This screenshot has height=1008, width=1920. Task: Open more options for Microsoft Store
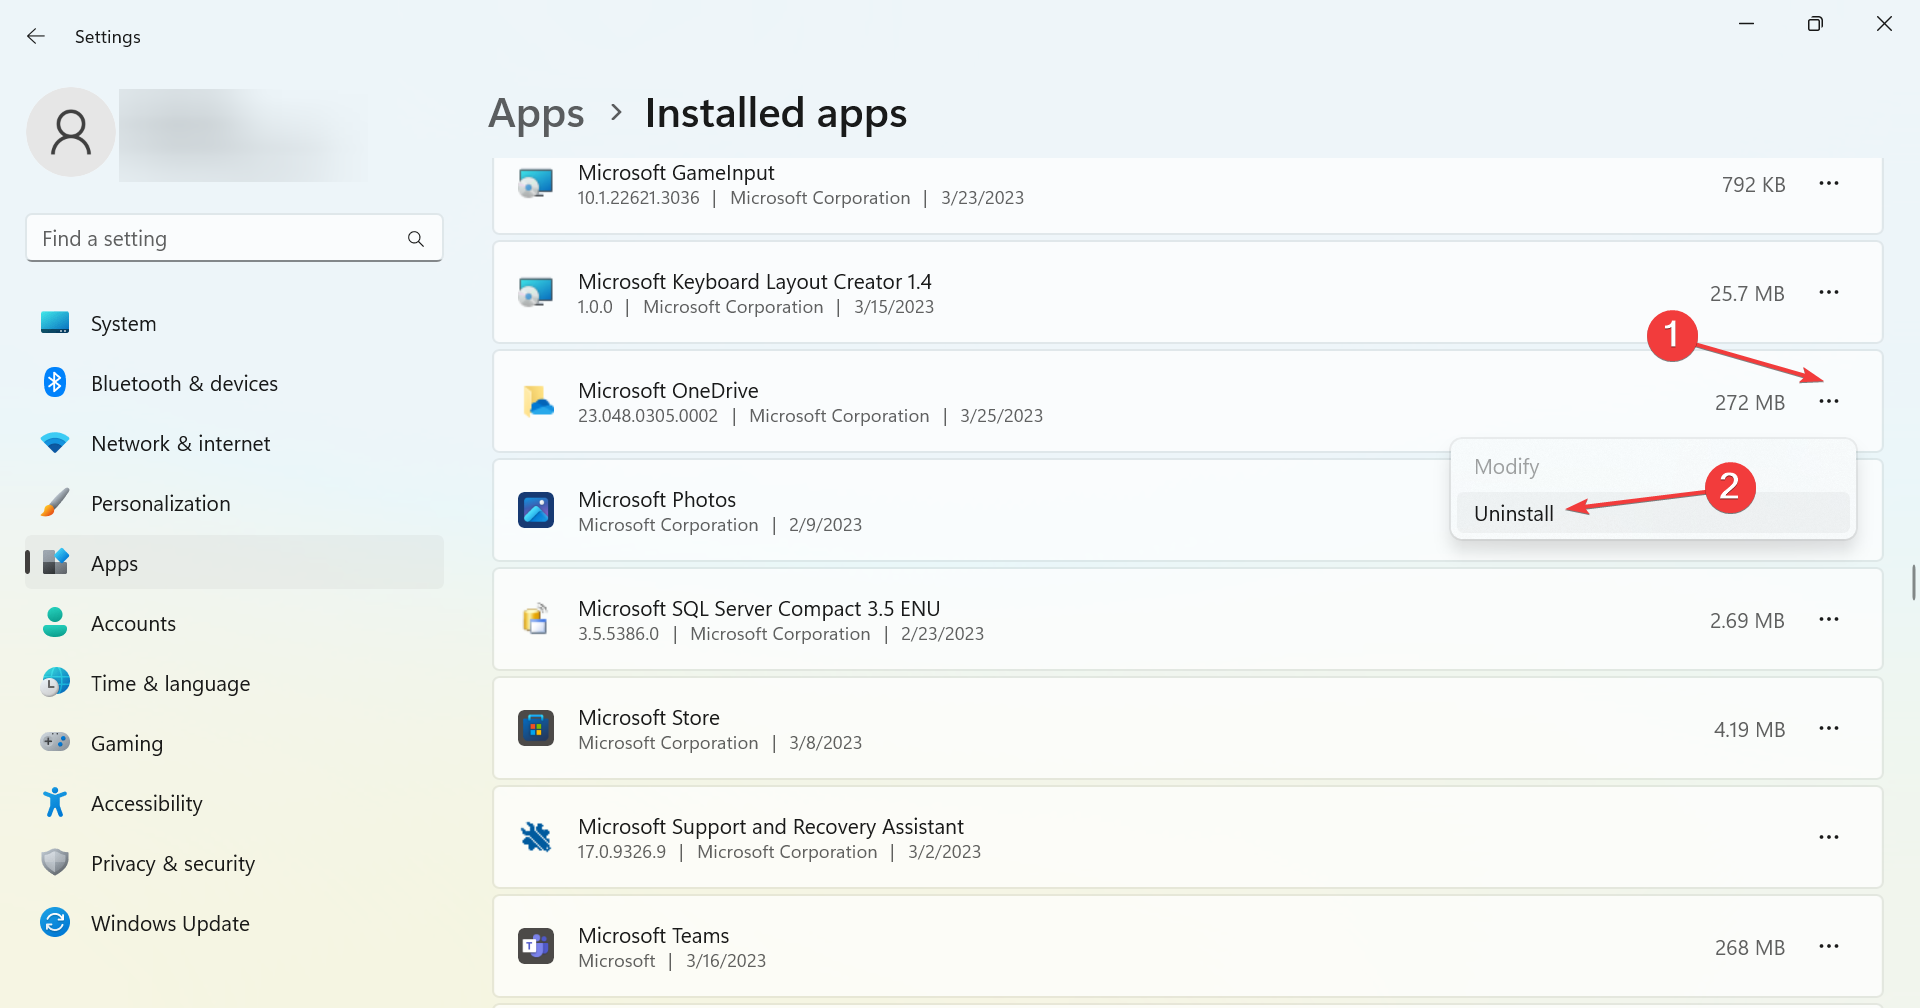point(1829,729)
